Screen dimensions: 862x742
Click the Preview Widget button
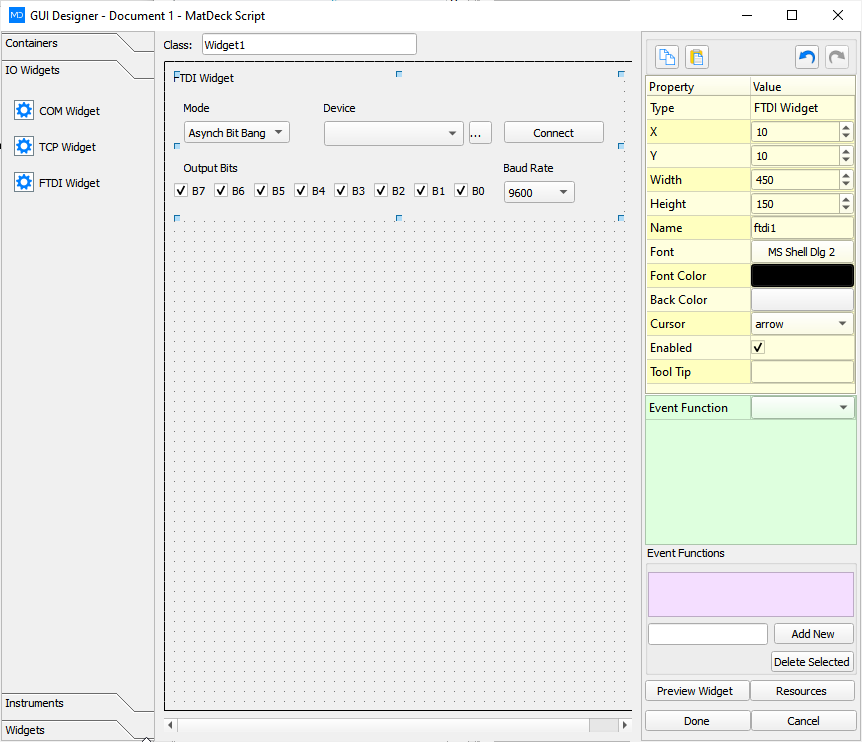pyautogui.click(x=696, y=690)
